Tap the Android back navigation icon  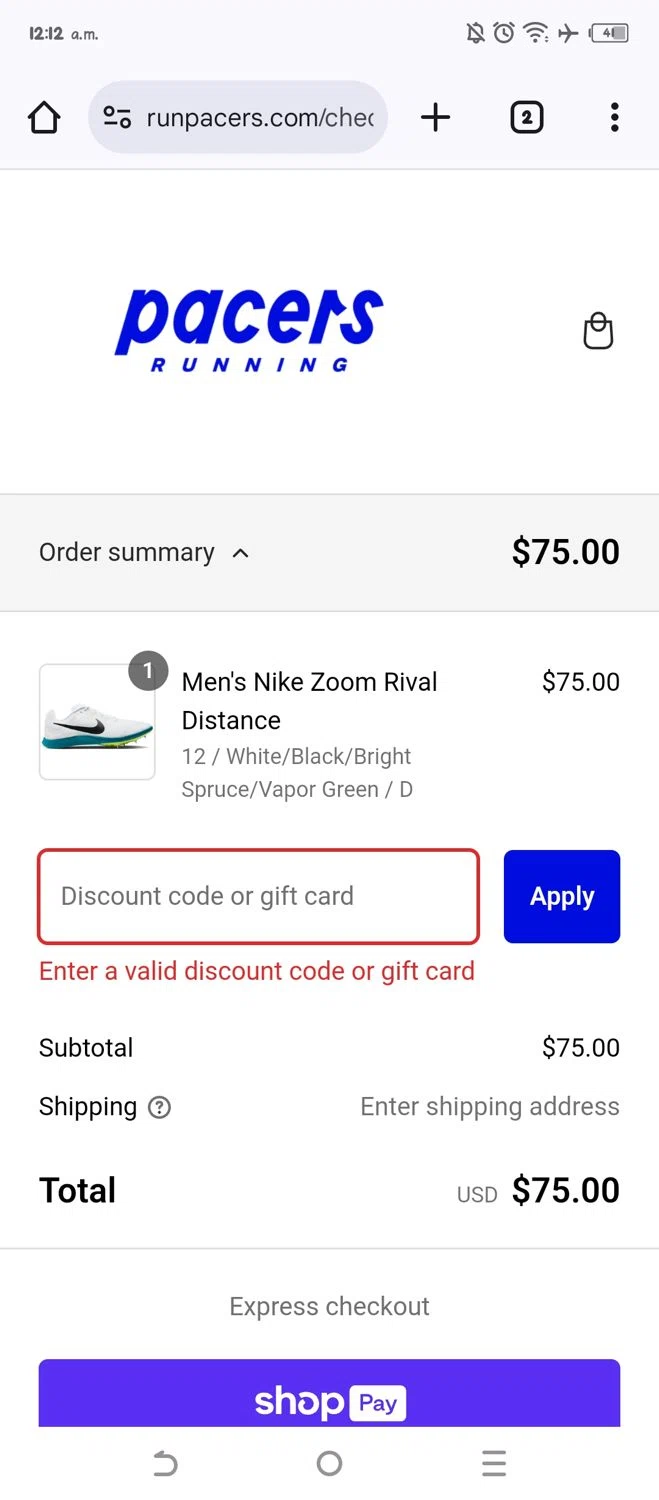coord(165,1464)
